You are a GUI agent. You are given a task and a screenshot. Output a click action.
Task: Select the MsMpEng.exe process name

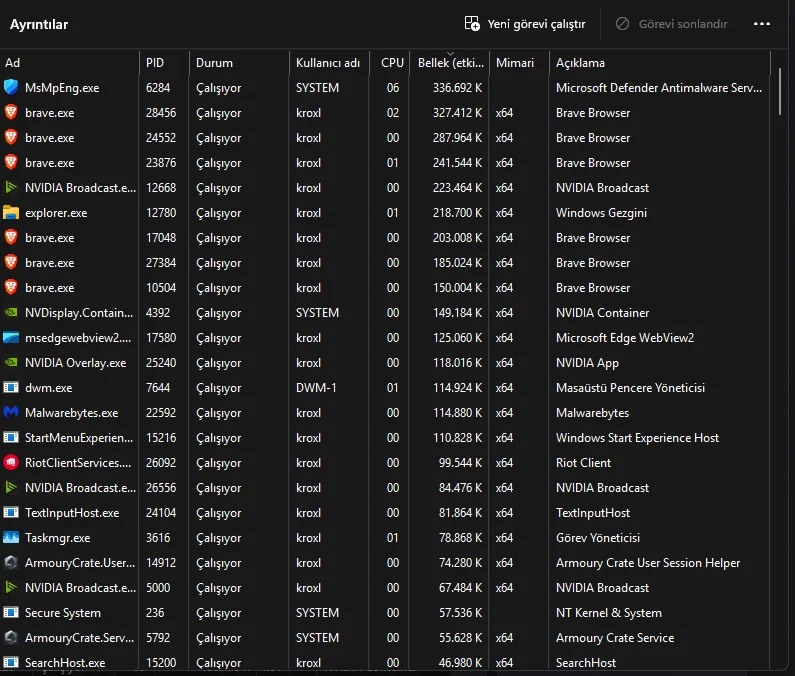click(x=62, y=88)
